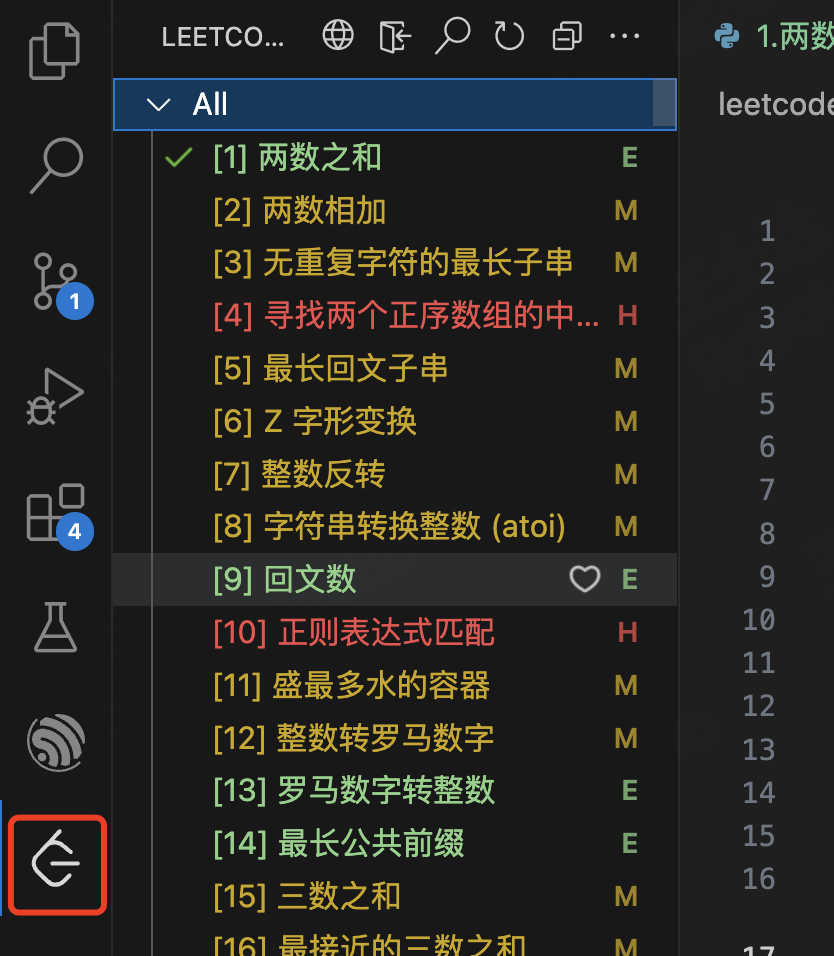Collapse all tree items icon
Image resolution: width=834 pixels, height=956 pixels.
tap(567, 36)
